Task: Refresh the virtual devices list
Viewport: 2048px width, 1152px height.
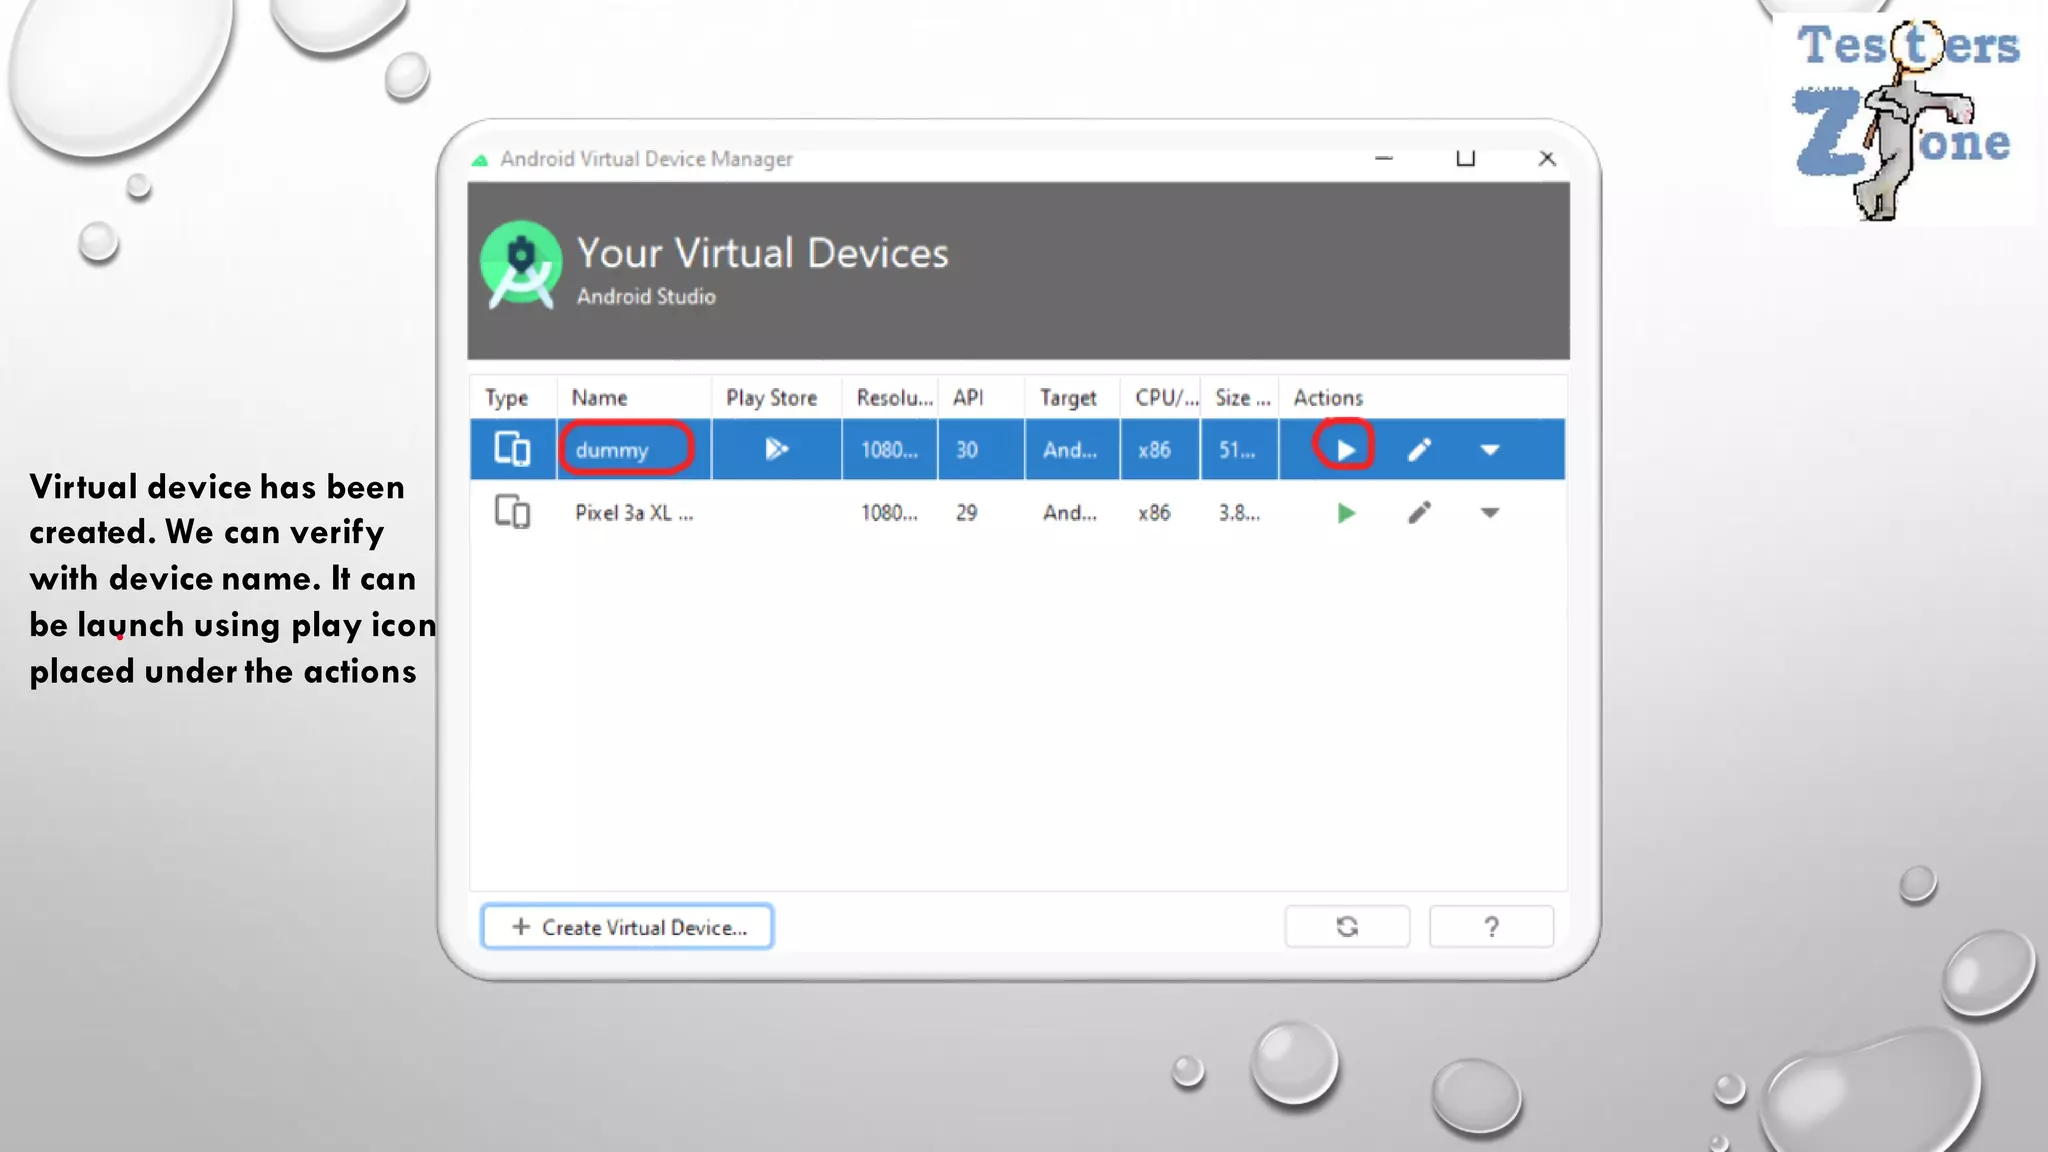Action: 1347,927
